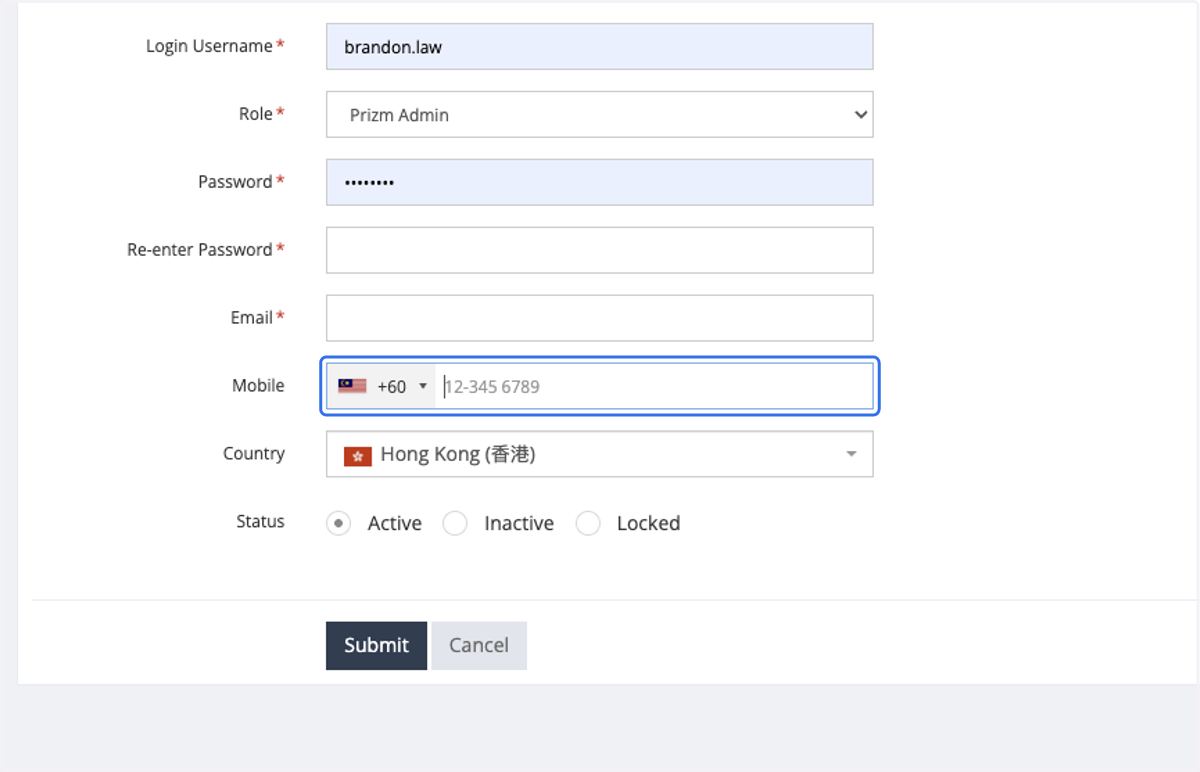Click the Cancel button
This screenshot has height=772, width=1200.
(479, 645)
